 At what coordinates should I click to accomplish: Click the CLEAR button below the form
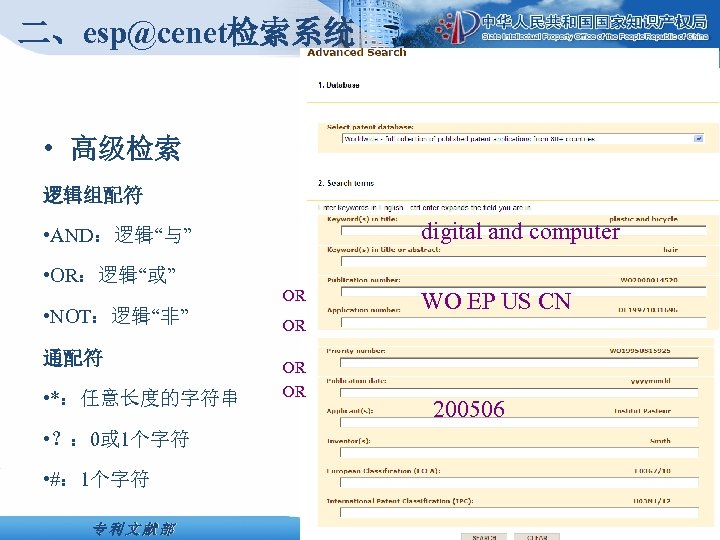click(537, 537)
